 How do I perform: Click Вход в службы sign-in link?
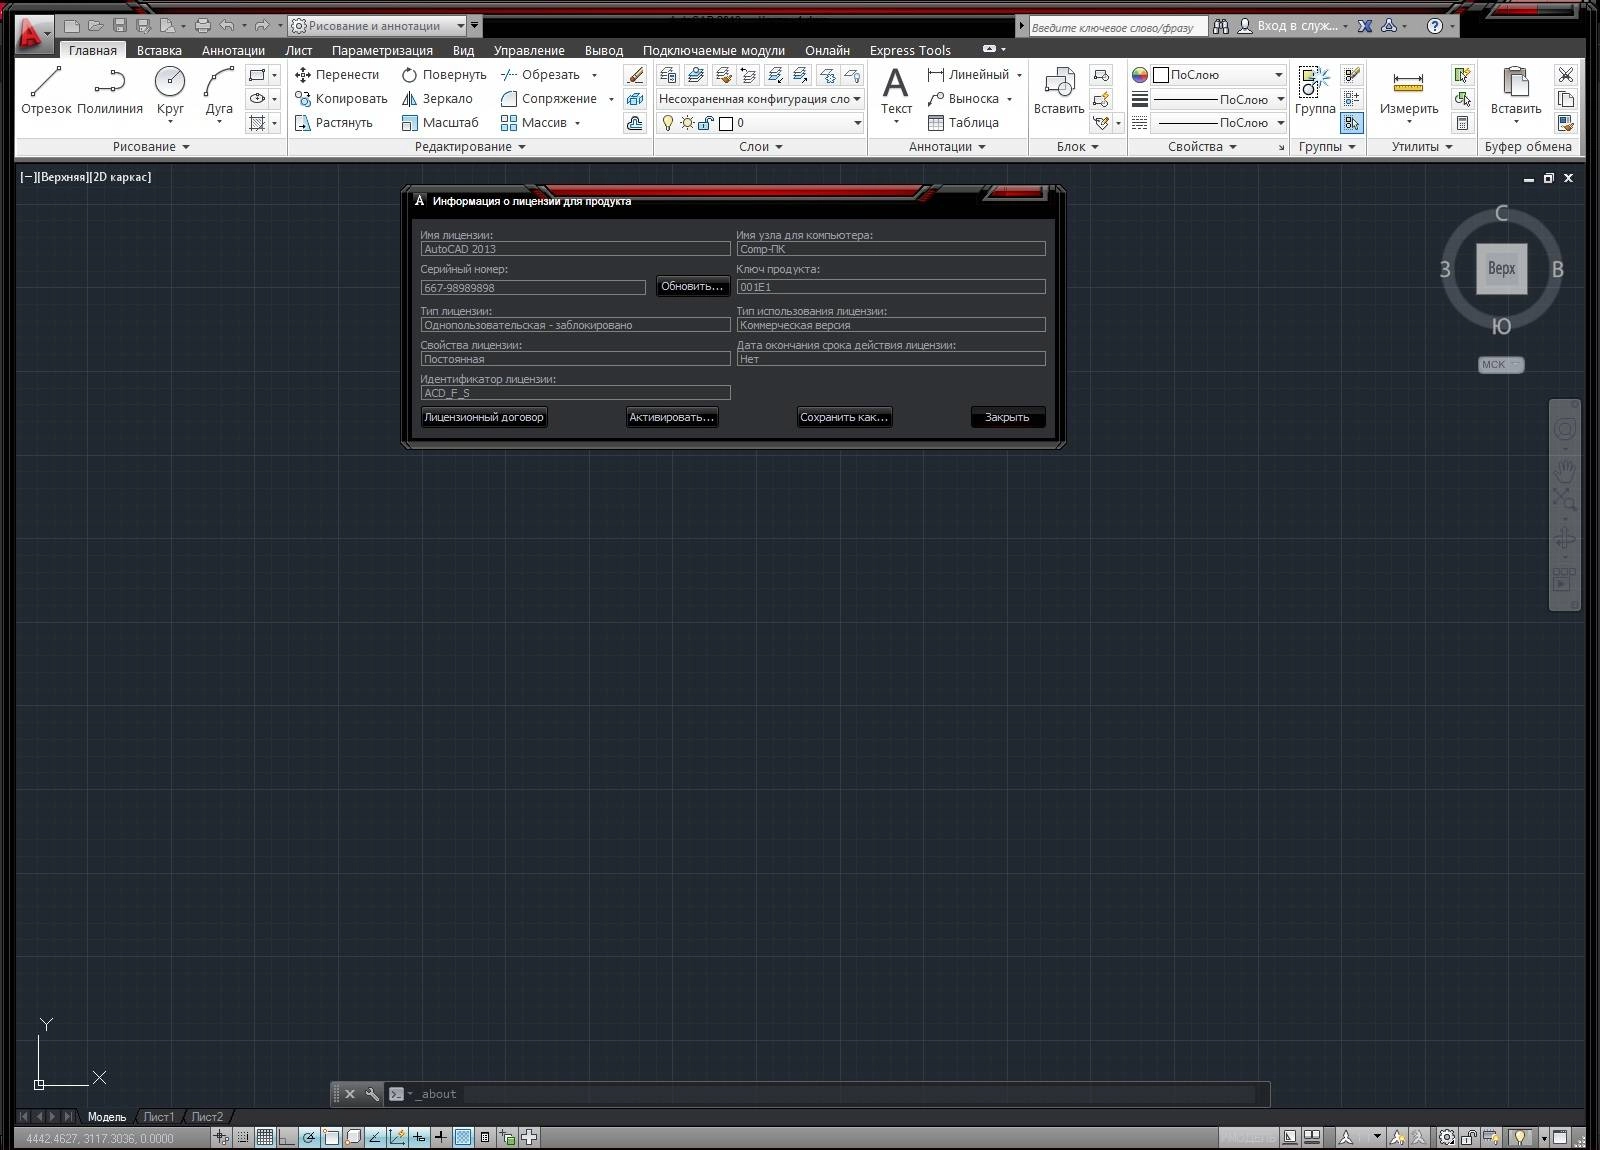tap(1294, 26)
